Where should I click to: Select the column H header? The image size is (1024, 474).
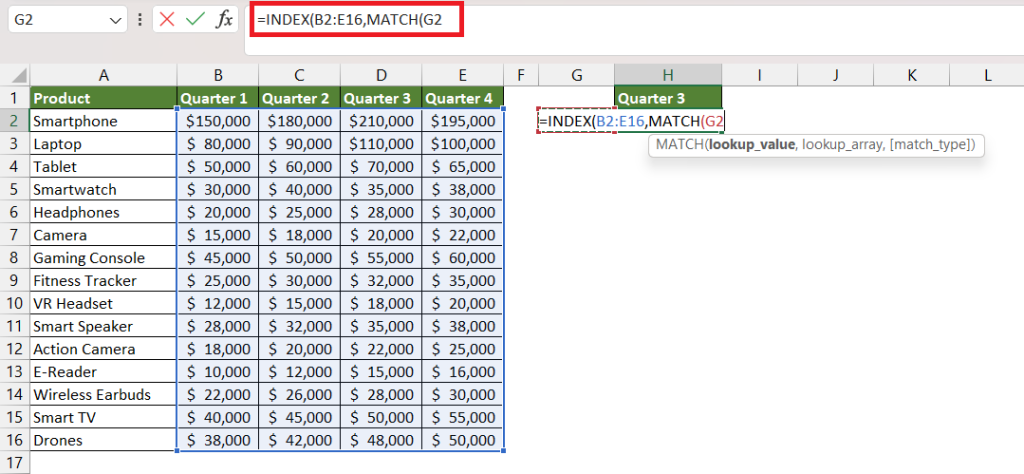pyautogui.click(x=668, y=75)
